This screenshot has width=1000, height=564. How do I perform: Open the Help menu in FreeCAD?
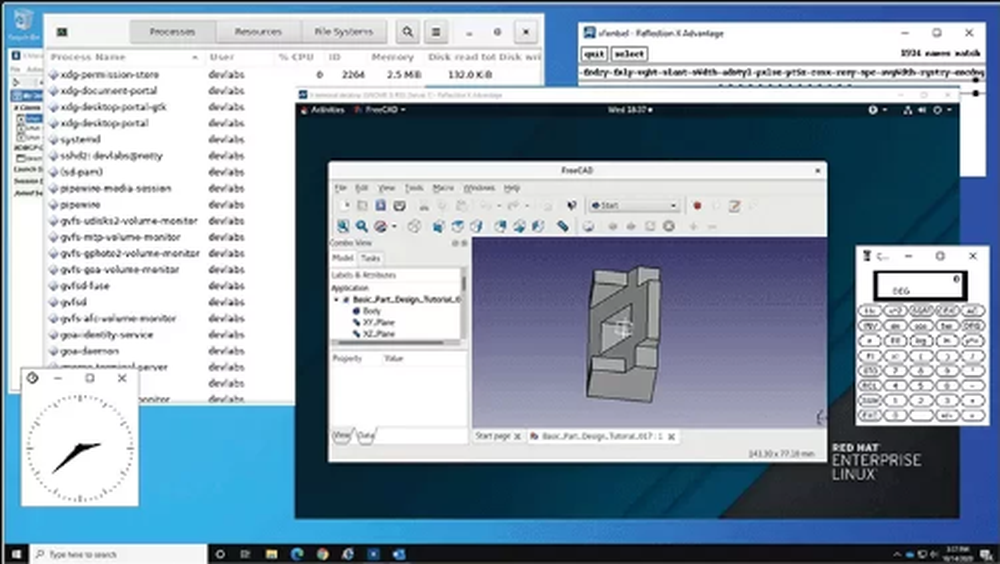(511, 188)
